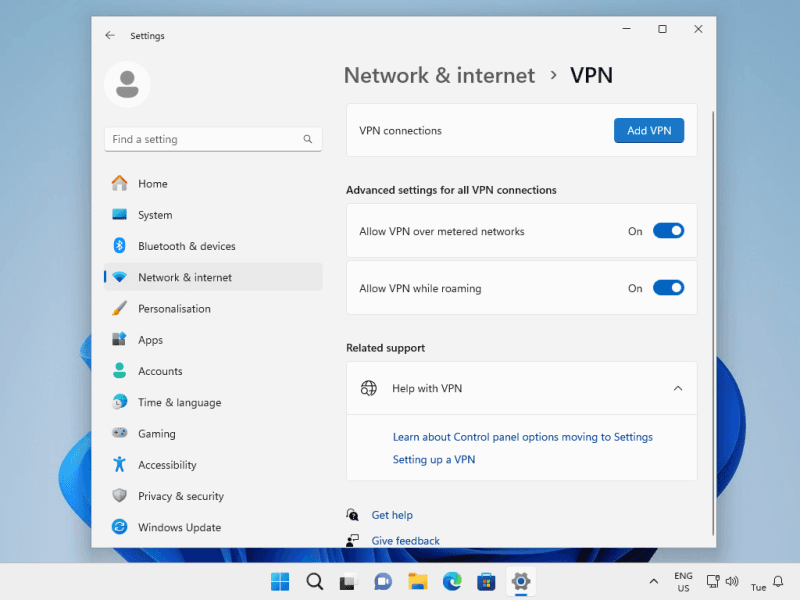Image resolution: width=800 pixels, height=600 pixels.
Task: Select the Accessibility icon in sidebar
Action: (119, 464)
